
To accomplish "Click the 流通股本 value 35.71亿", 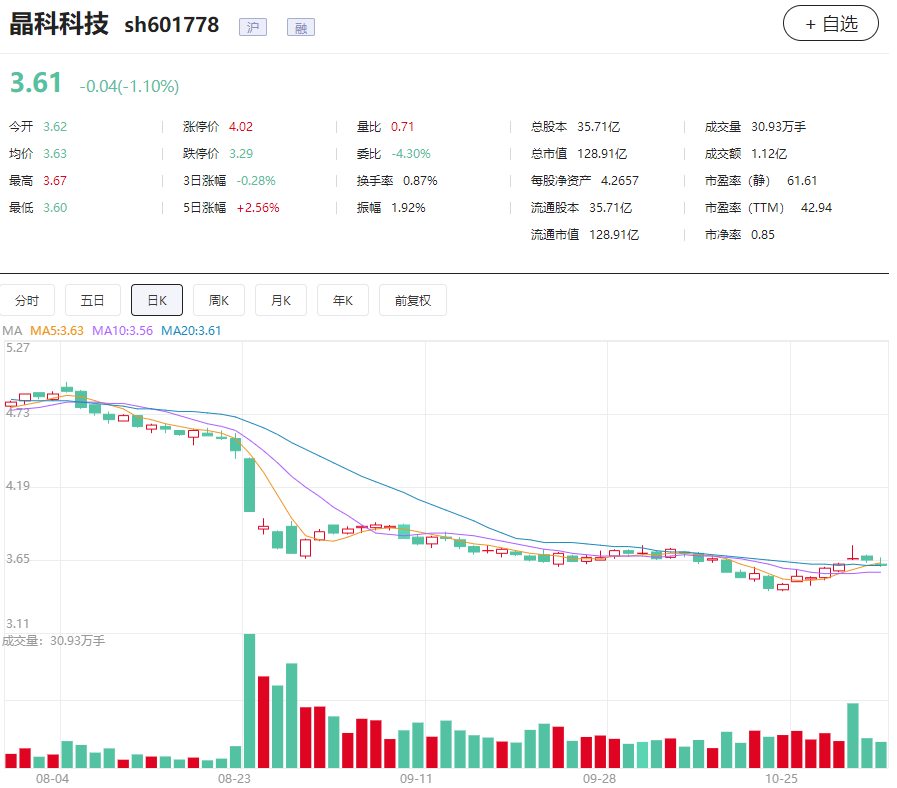I will (610, 208).
